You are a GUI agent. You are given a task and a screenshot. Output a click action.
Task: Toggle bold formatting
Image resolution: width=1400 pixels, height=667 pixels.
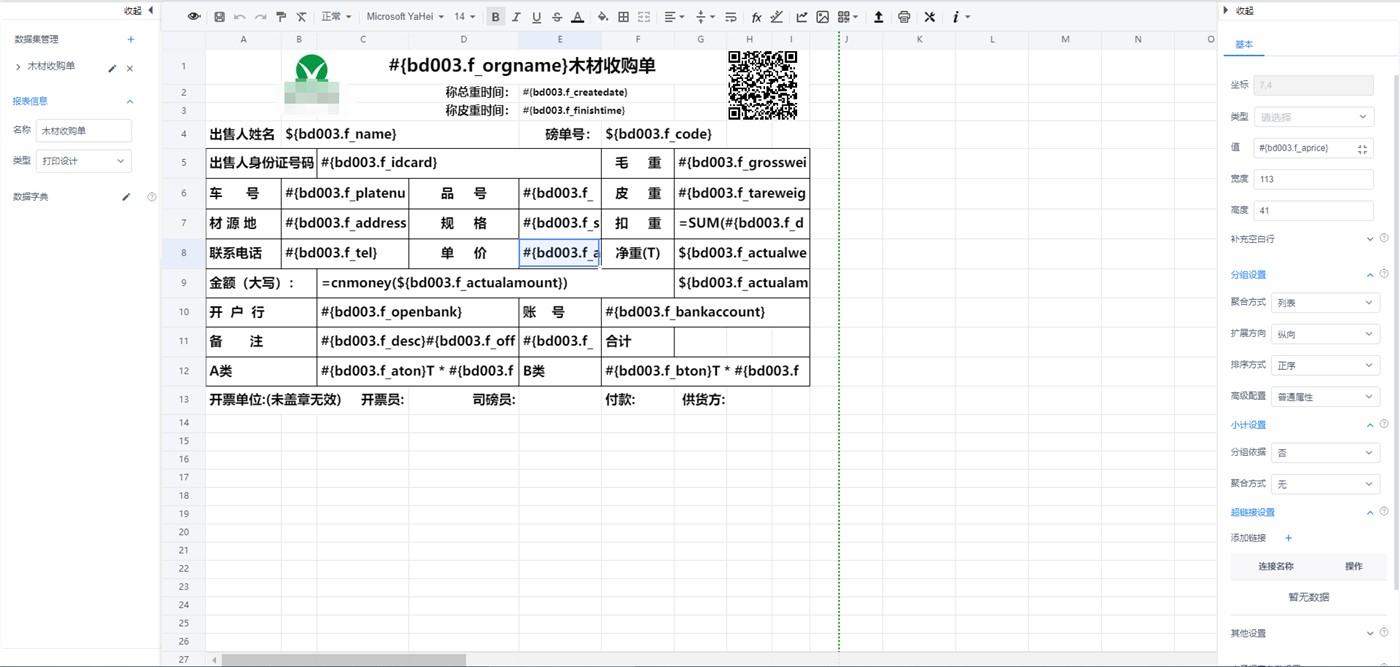pos(495,17)
